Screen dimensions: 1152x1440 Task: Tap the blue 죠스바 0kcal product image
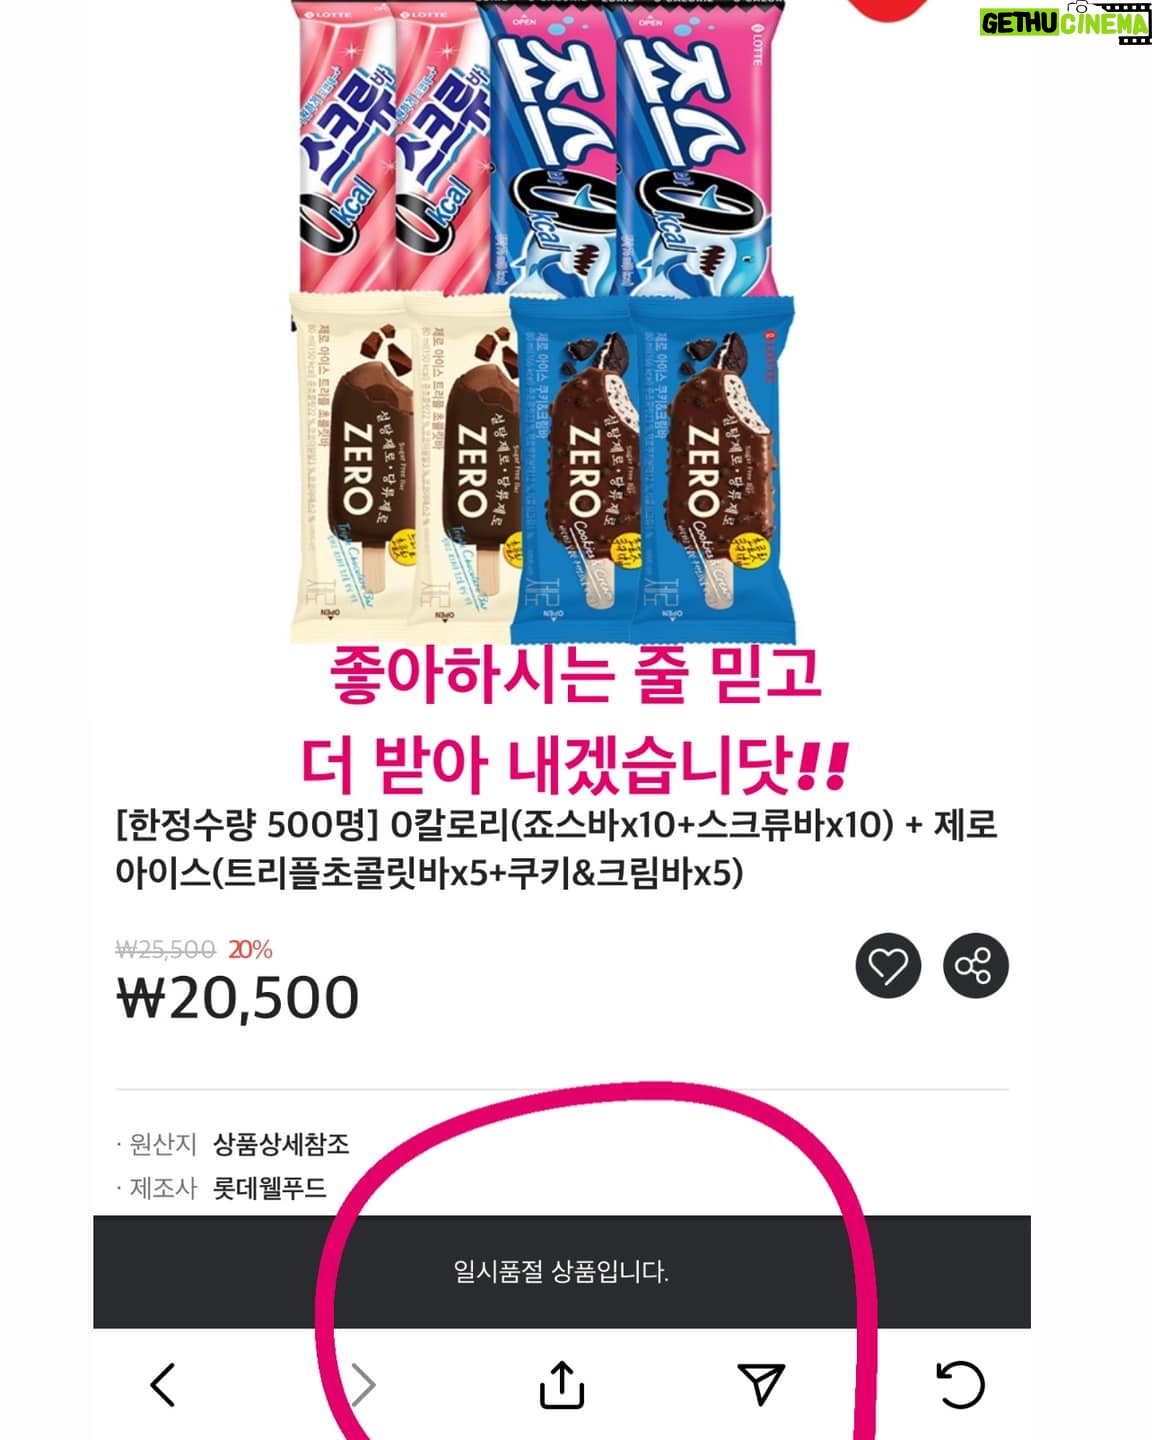click(630, 148)
